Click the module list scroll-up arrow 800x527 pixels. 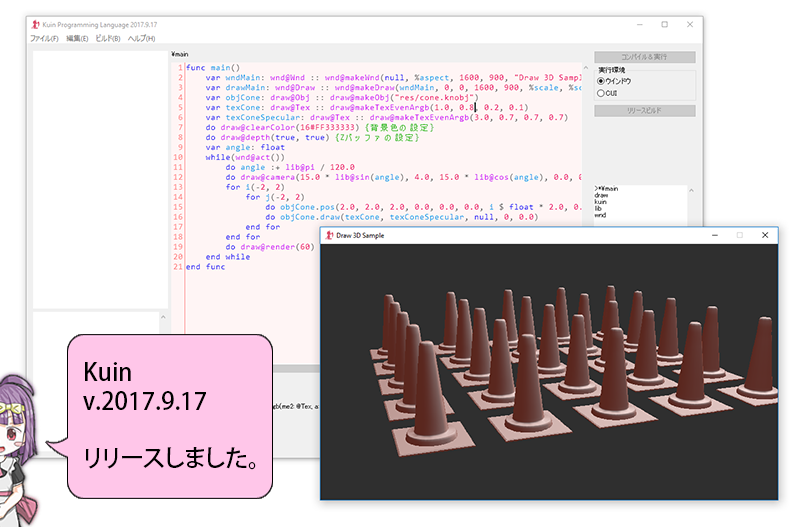coord(691,190)
